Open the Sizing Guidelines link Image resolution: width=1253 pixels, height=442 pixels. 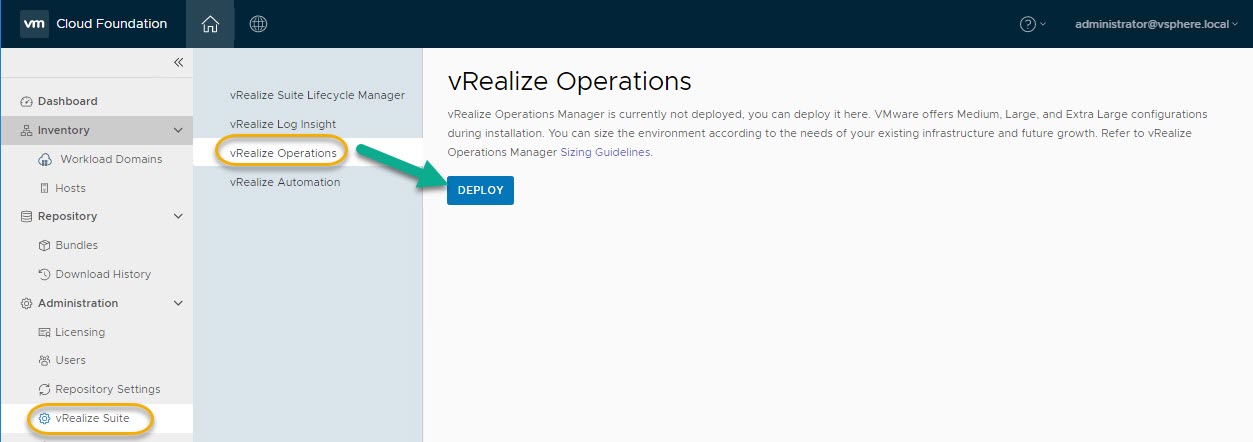coord(605,152)
